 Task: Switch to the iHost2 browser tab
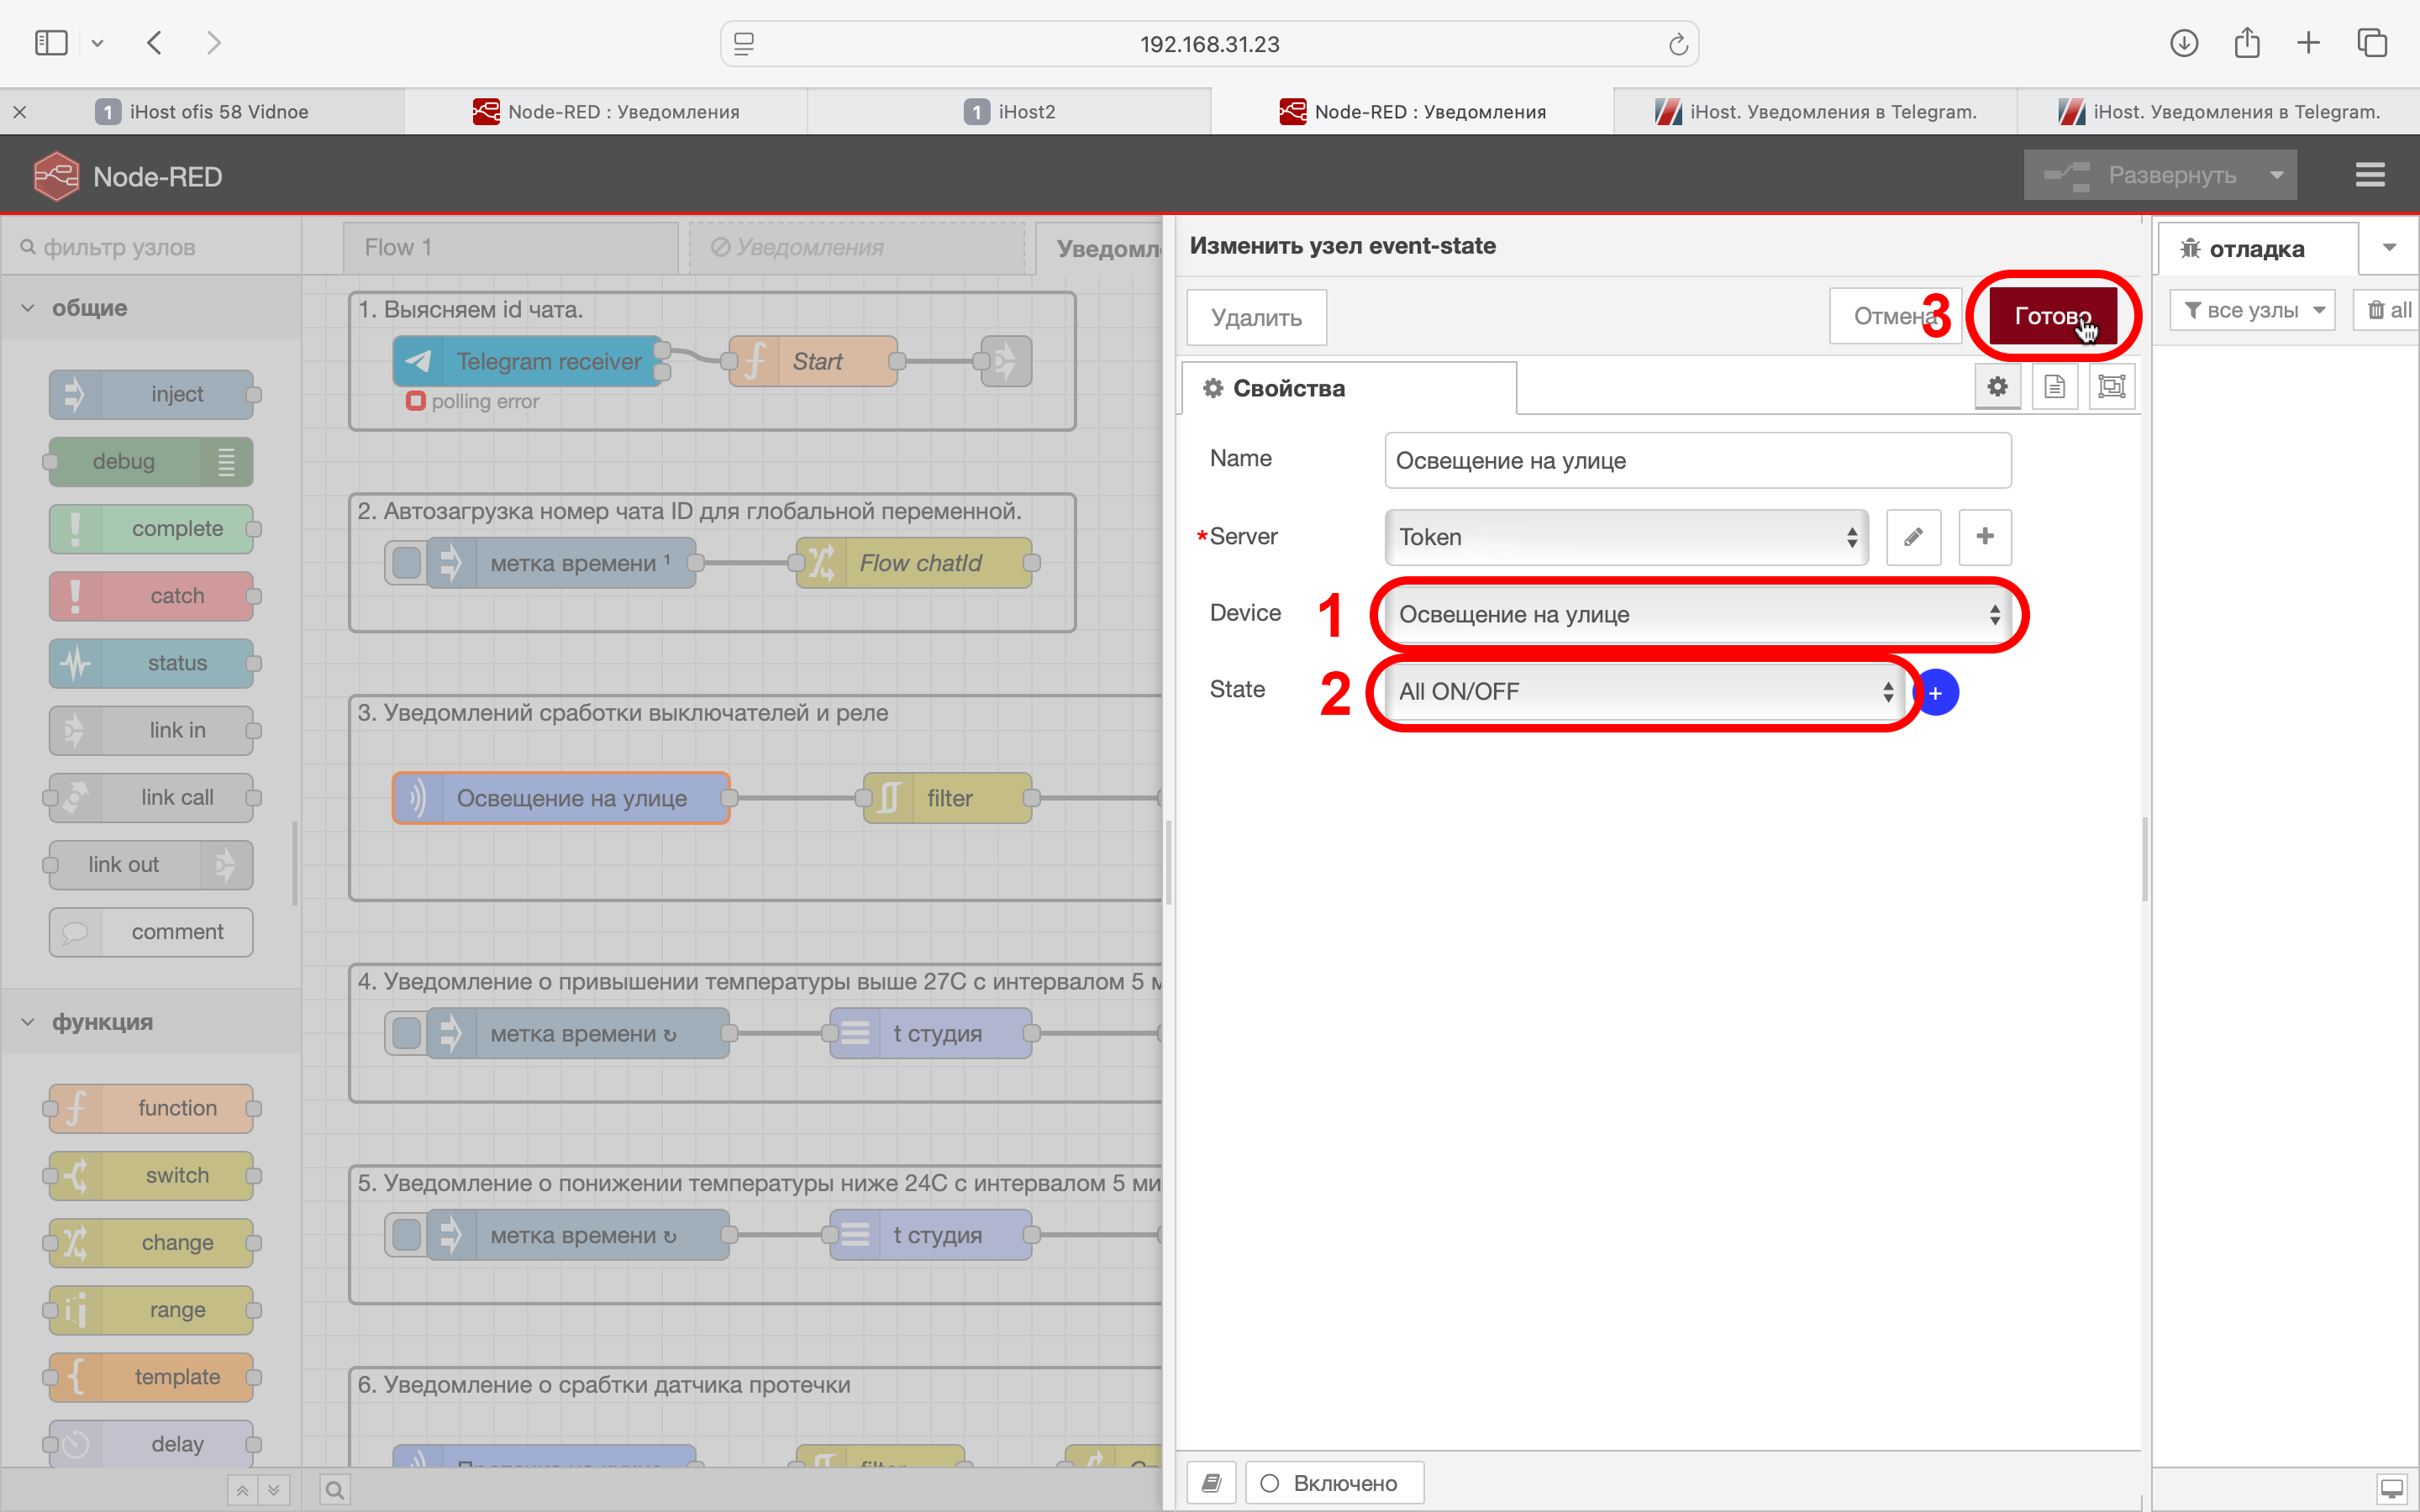1010,111
